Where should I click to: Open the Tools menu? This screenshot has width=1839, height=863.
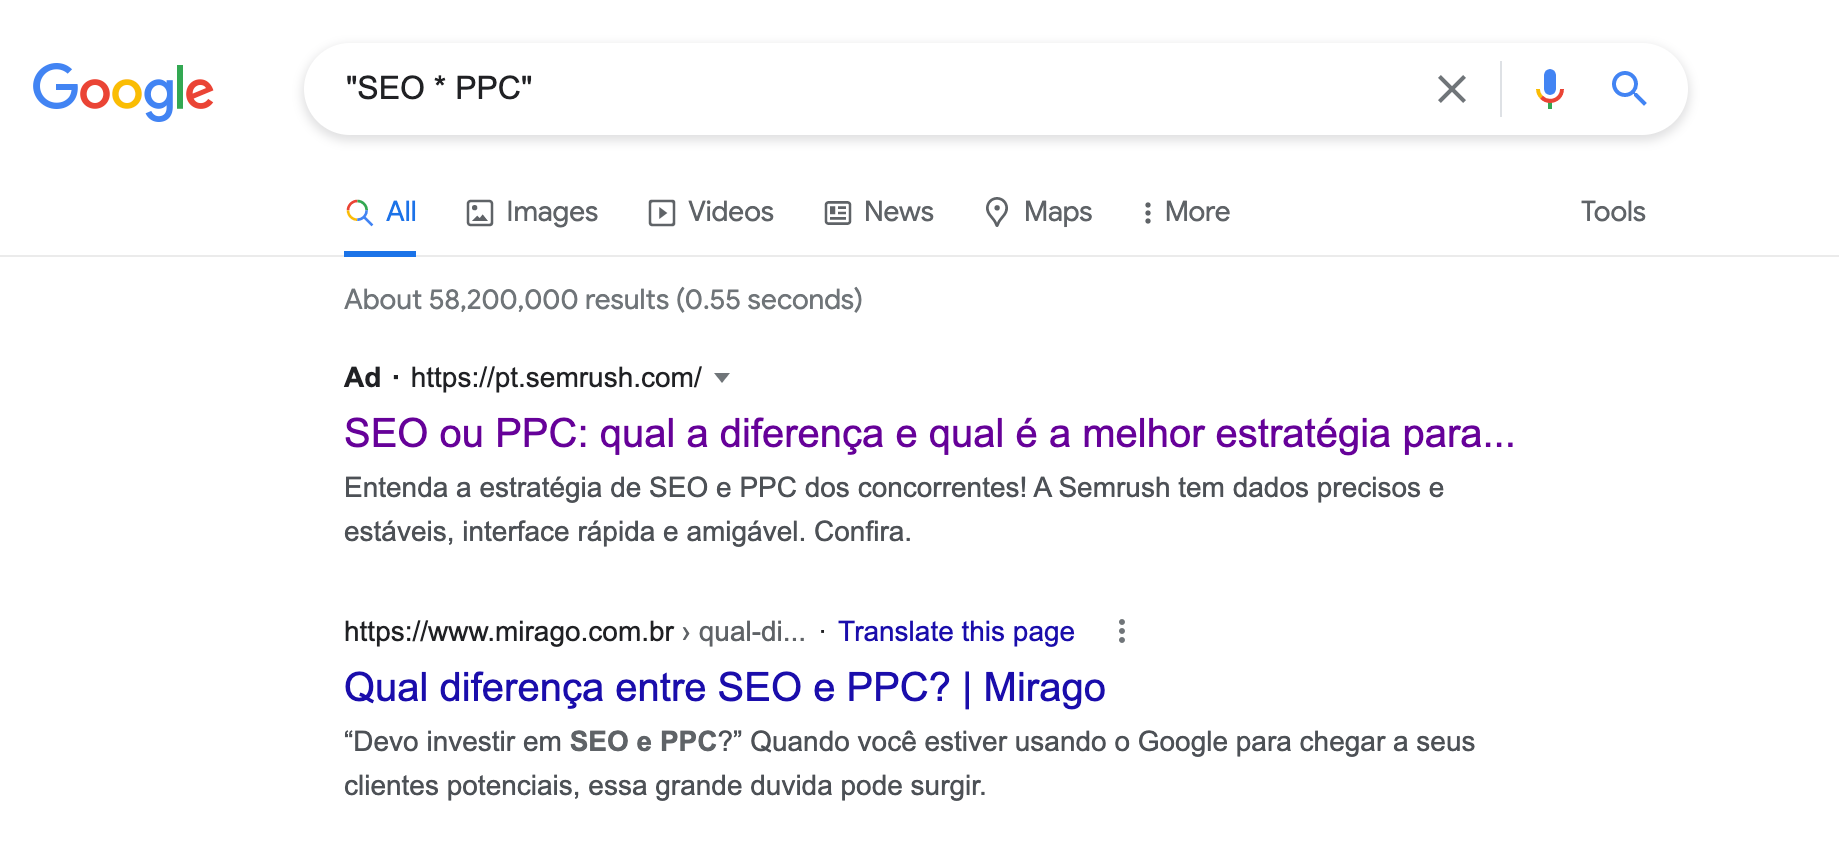[x=1612, y=212]
